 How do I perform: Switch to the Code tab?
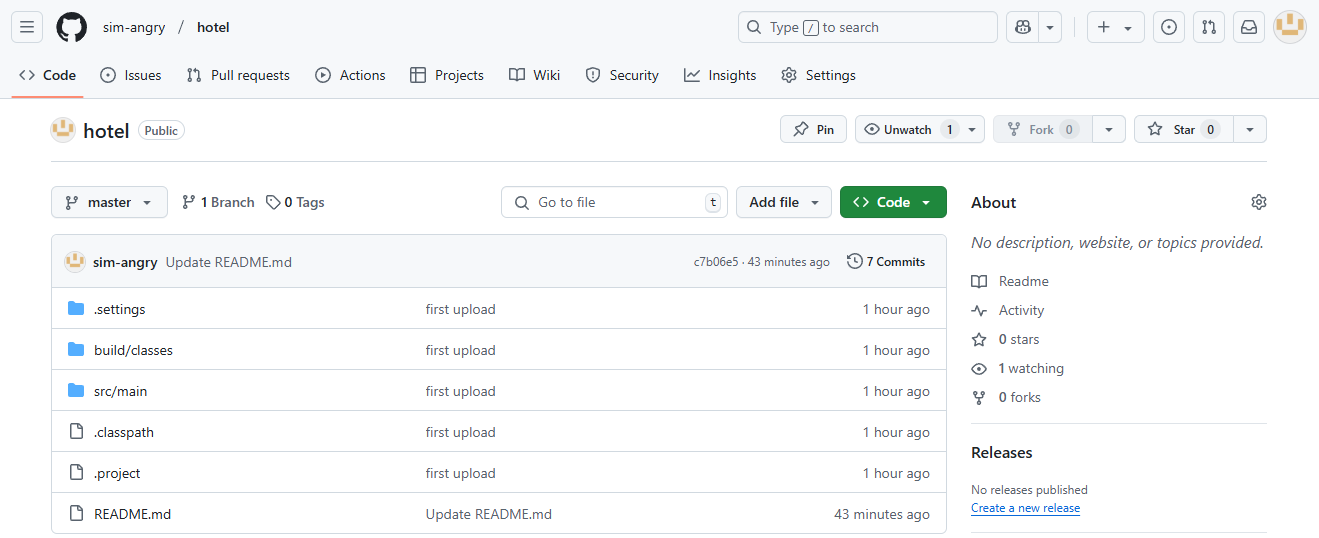[x=47, y=75]
